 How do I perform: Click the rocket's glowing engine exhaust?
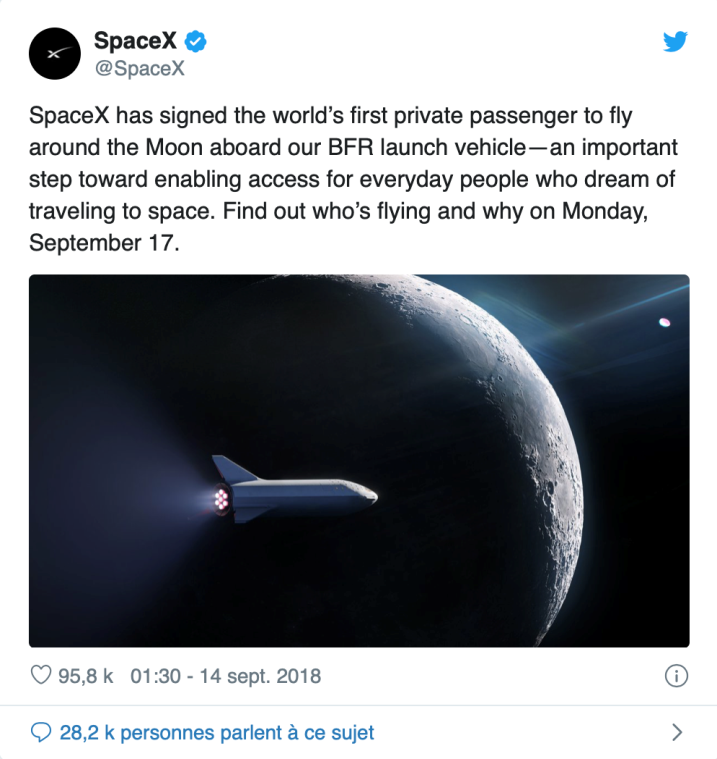221,500
